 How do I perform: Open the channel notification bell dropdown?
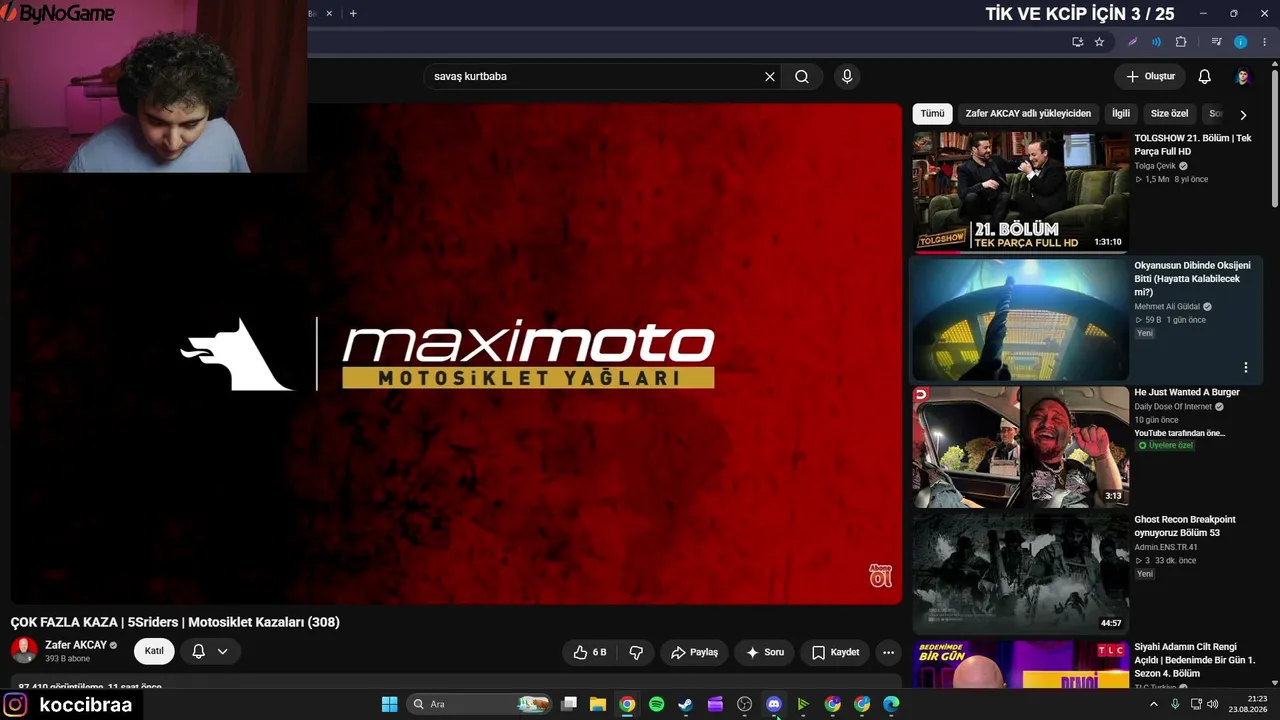[210, 651]
